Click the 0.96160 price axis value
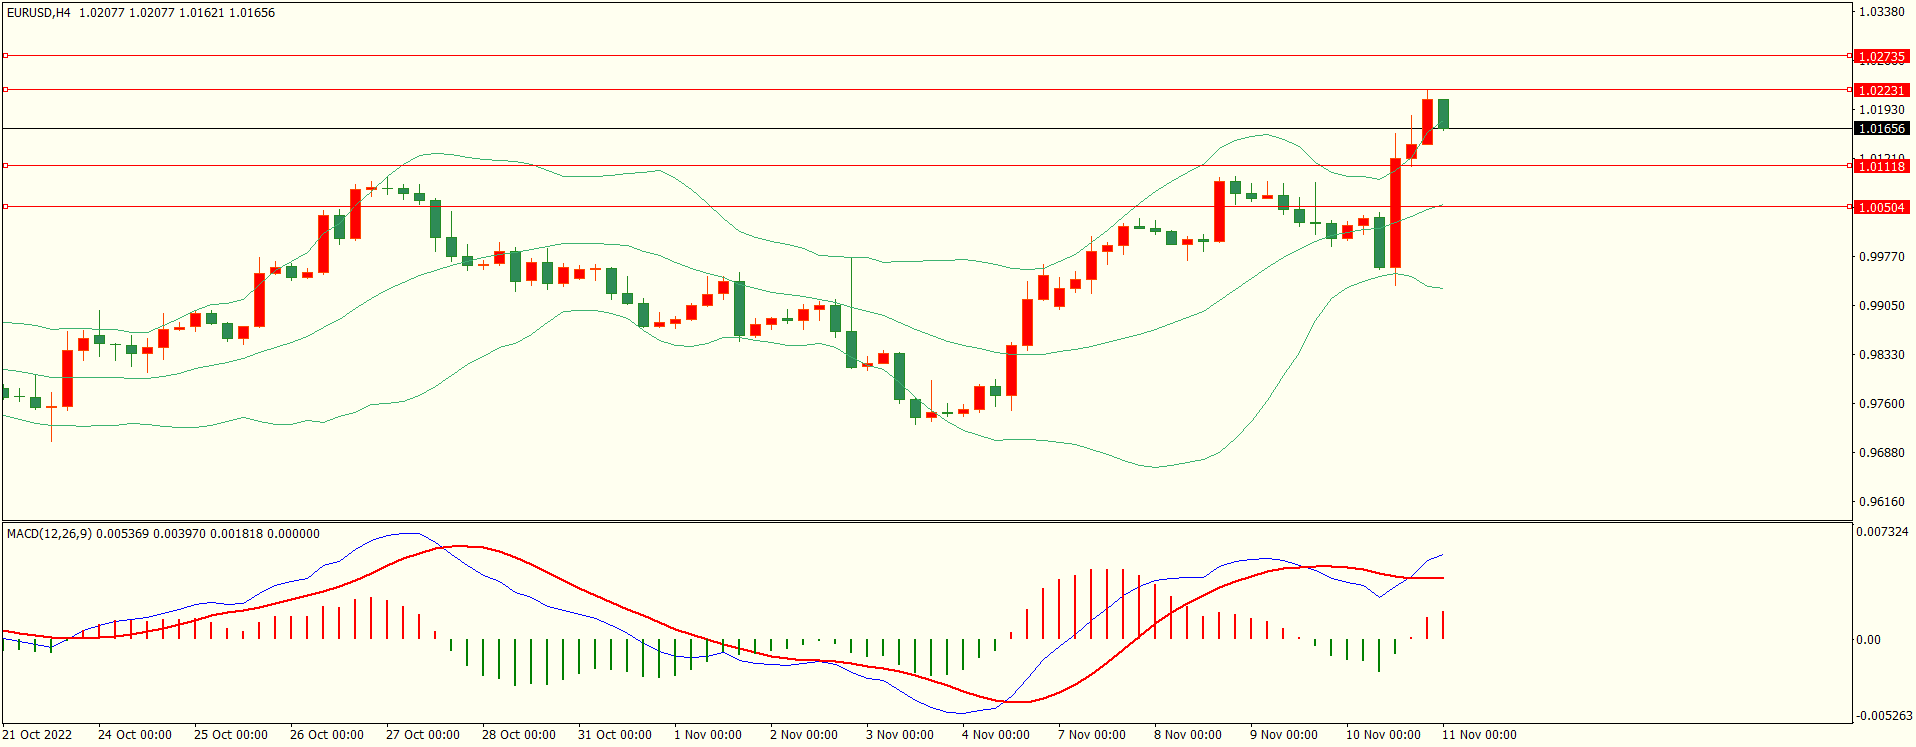 click(1881, 502)
